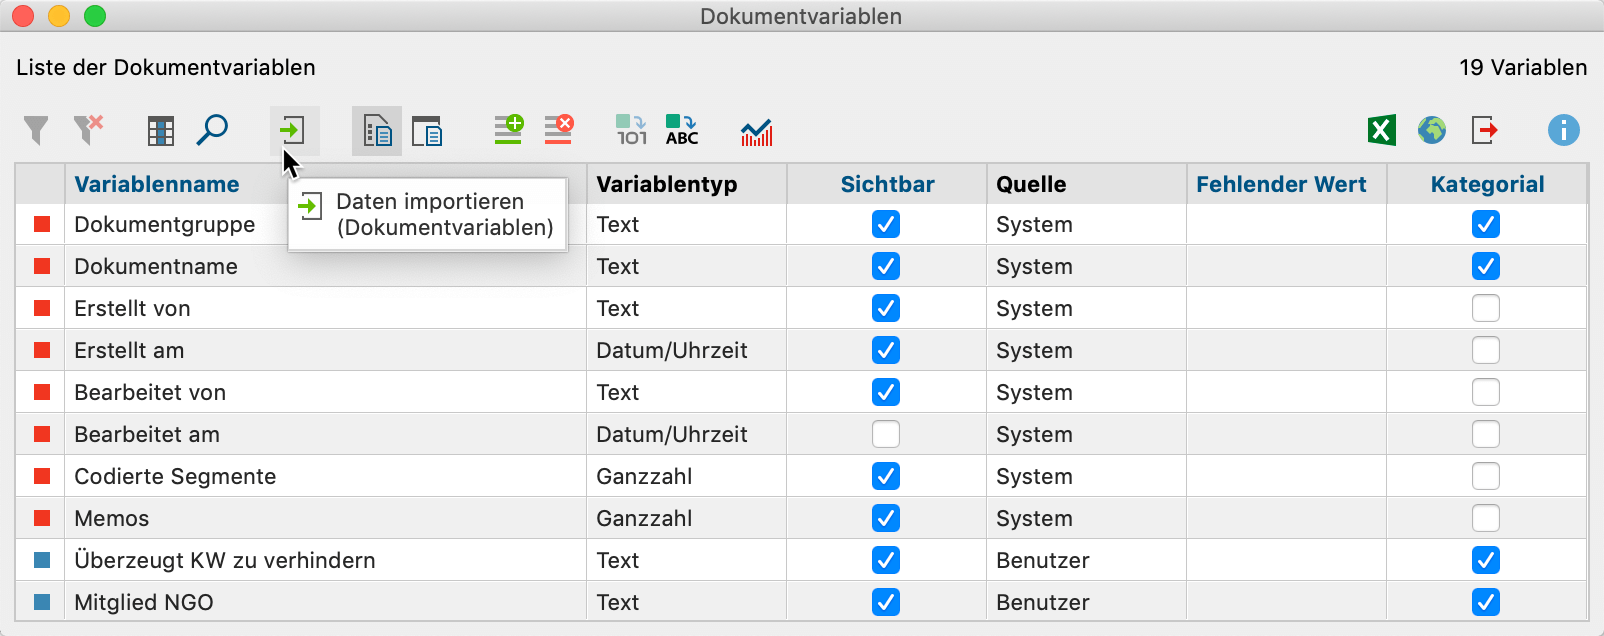Open the statistics chart icon
Image resolution: width=1604 pixels, height=636 pixels.
pos(756,131)
